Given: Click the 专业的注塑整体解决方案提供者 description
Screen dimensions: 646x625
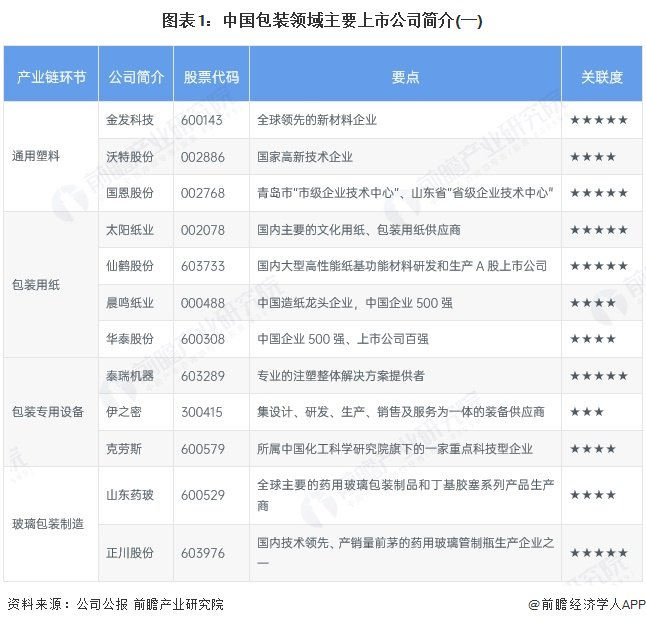Looking at the screenshot, I should point(341,376).
